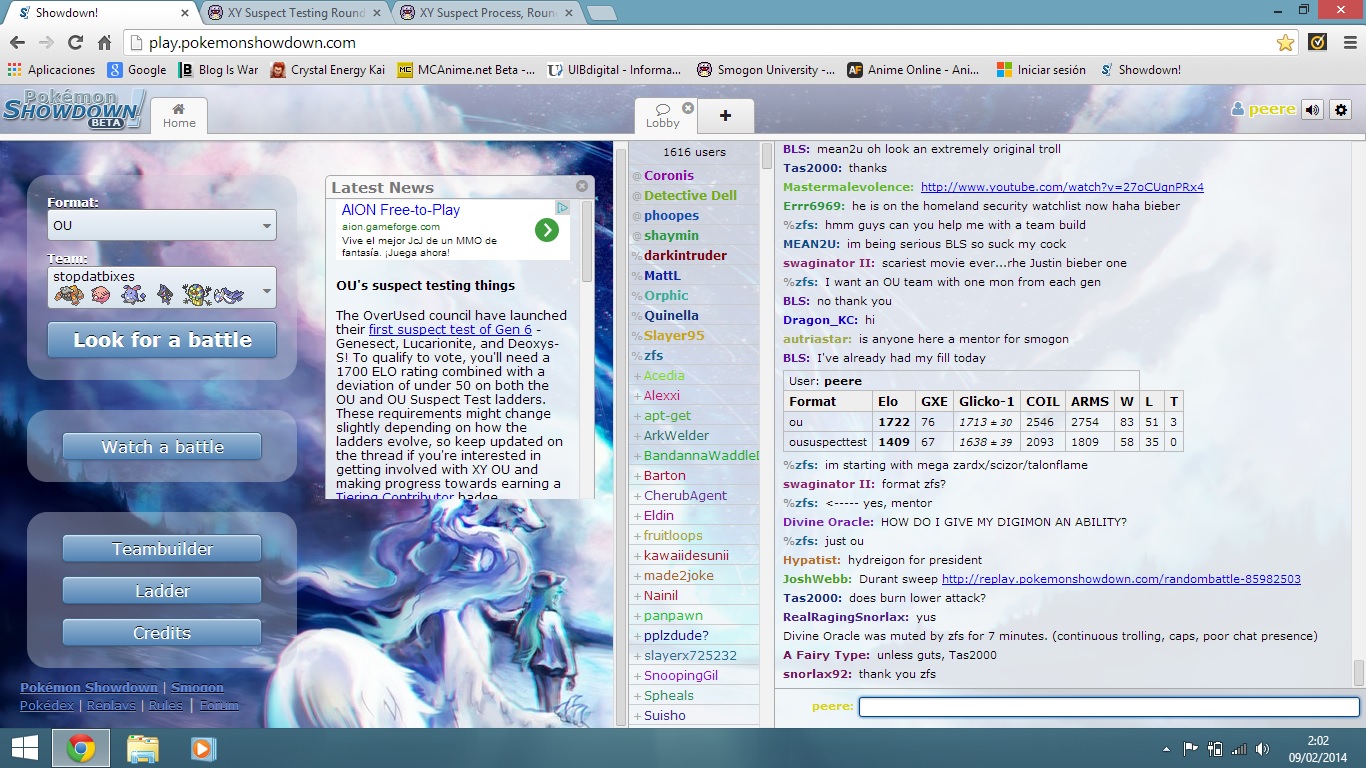Click the system tray volume icon
This screenshot has height=768, width=1366.
(1263, 748)
